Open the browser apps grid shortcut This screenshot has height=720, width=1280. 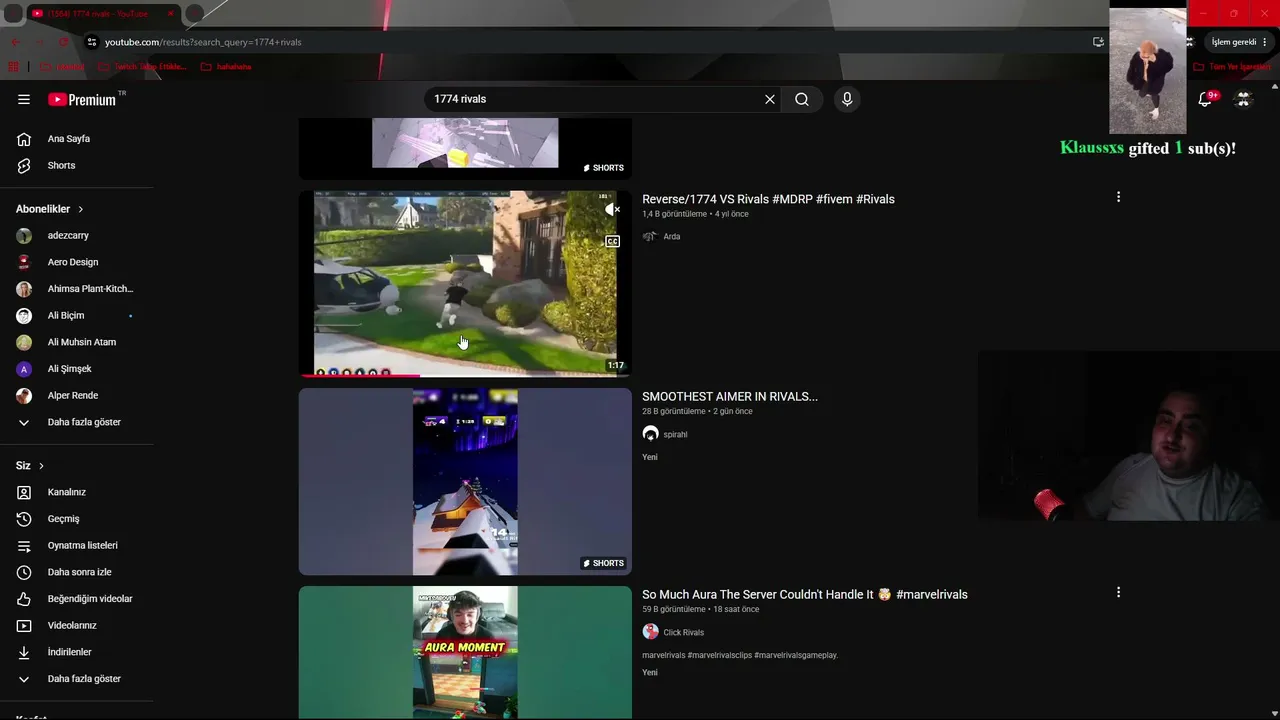point(13,67)
